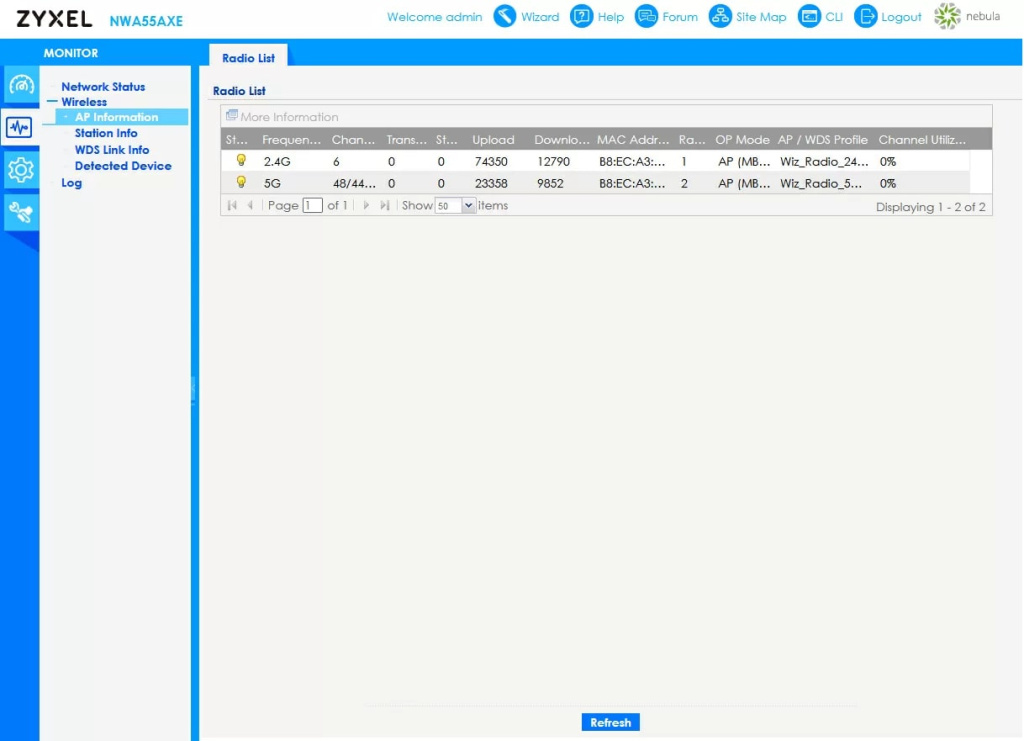Open the Maintenance tools sidebar icon
This screenshot has width=1024, height=741.
(20, 212)
